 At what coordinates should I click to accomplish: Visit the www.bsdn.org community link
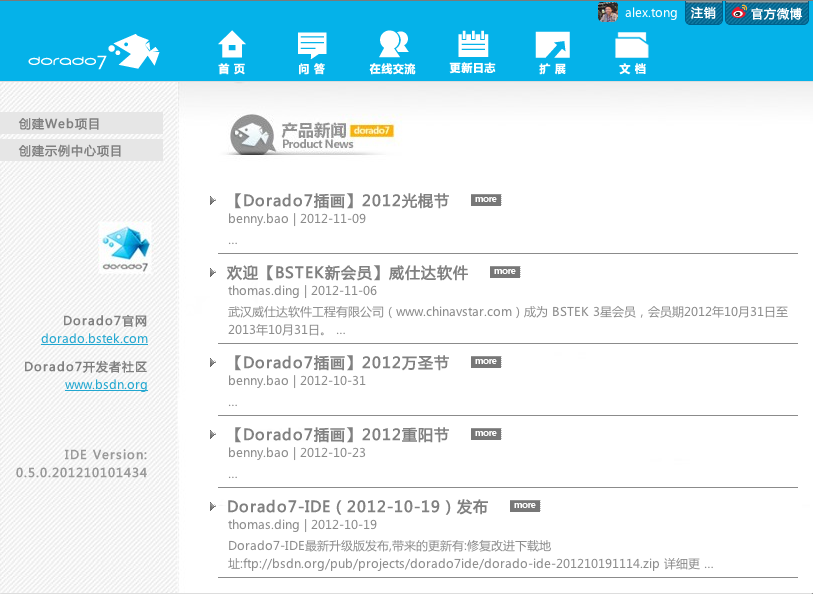[106, 385]
